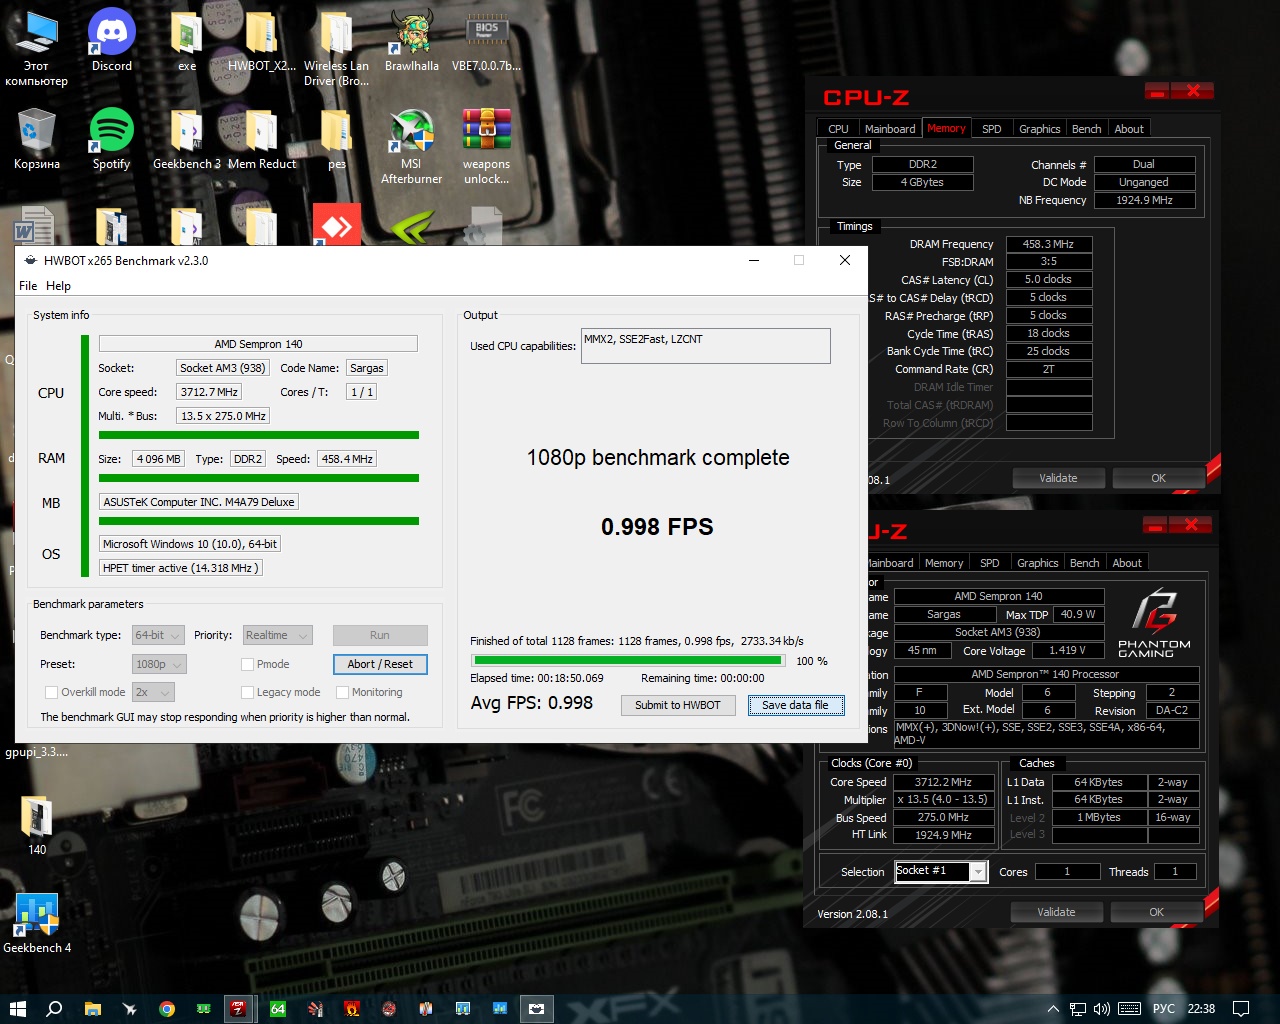Switch to Bench tab in lower CPU-Z window
The width and height of the screenshot is (1280, 1024).
(x=1084, y=563)
